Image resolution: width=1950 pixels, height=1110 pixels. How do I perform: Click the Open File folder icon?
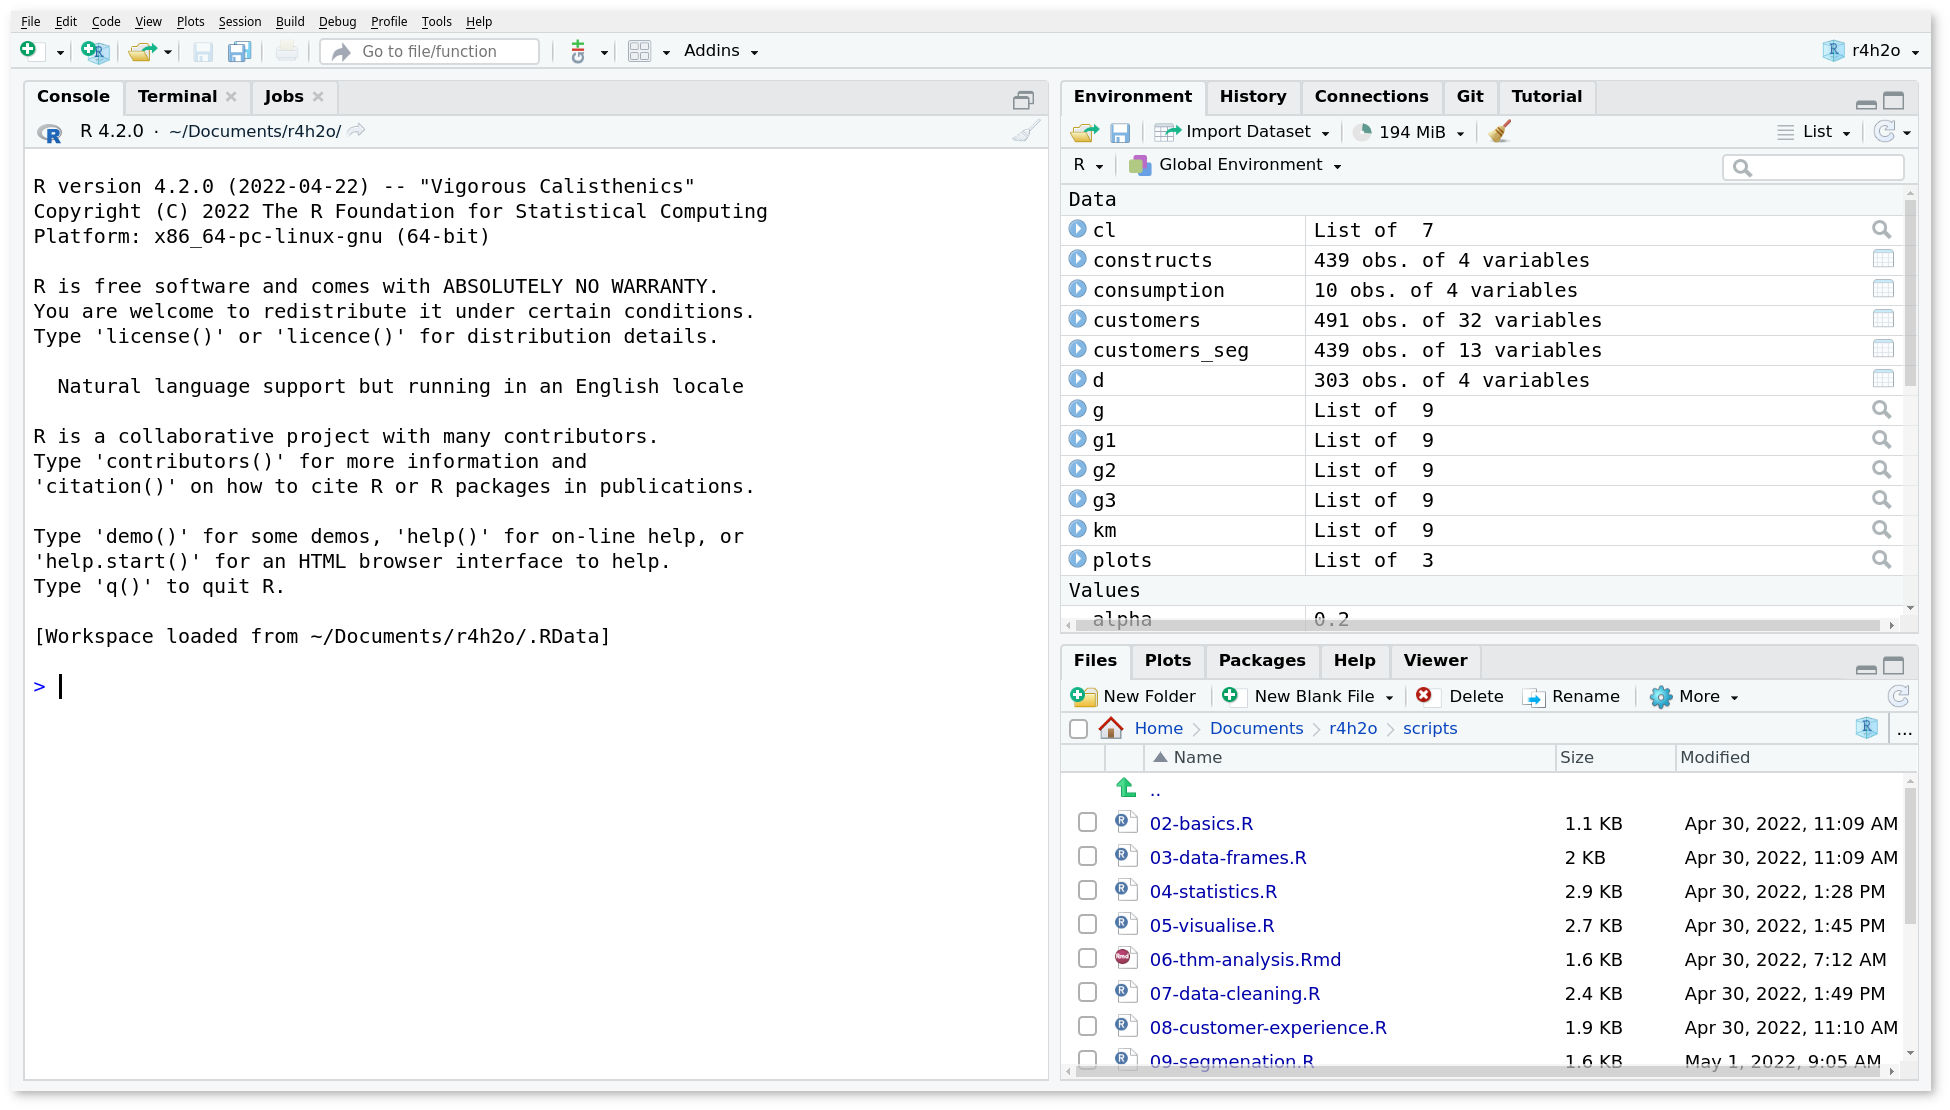(143, 51)
